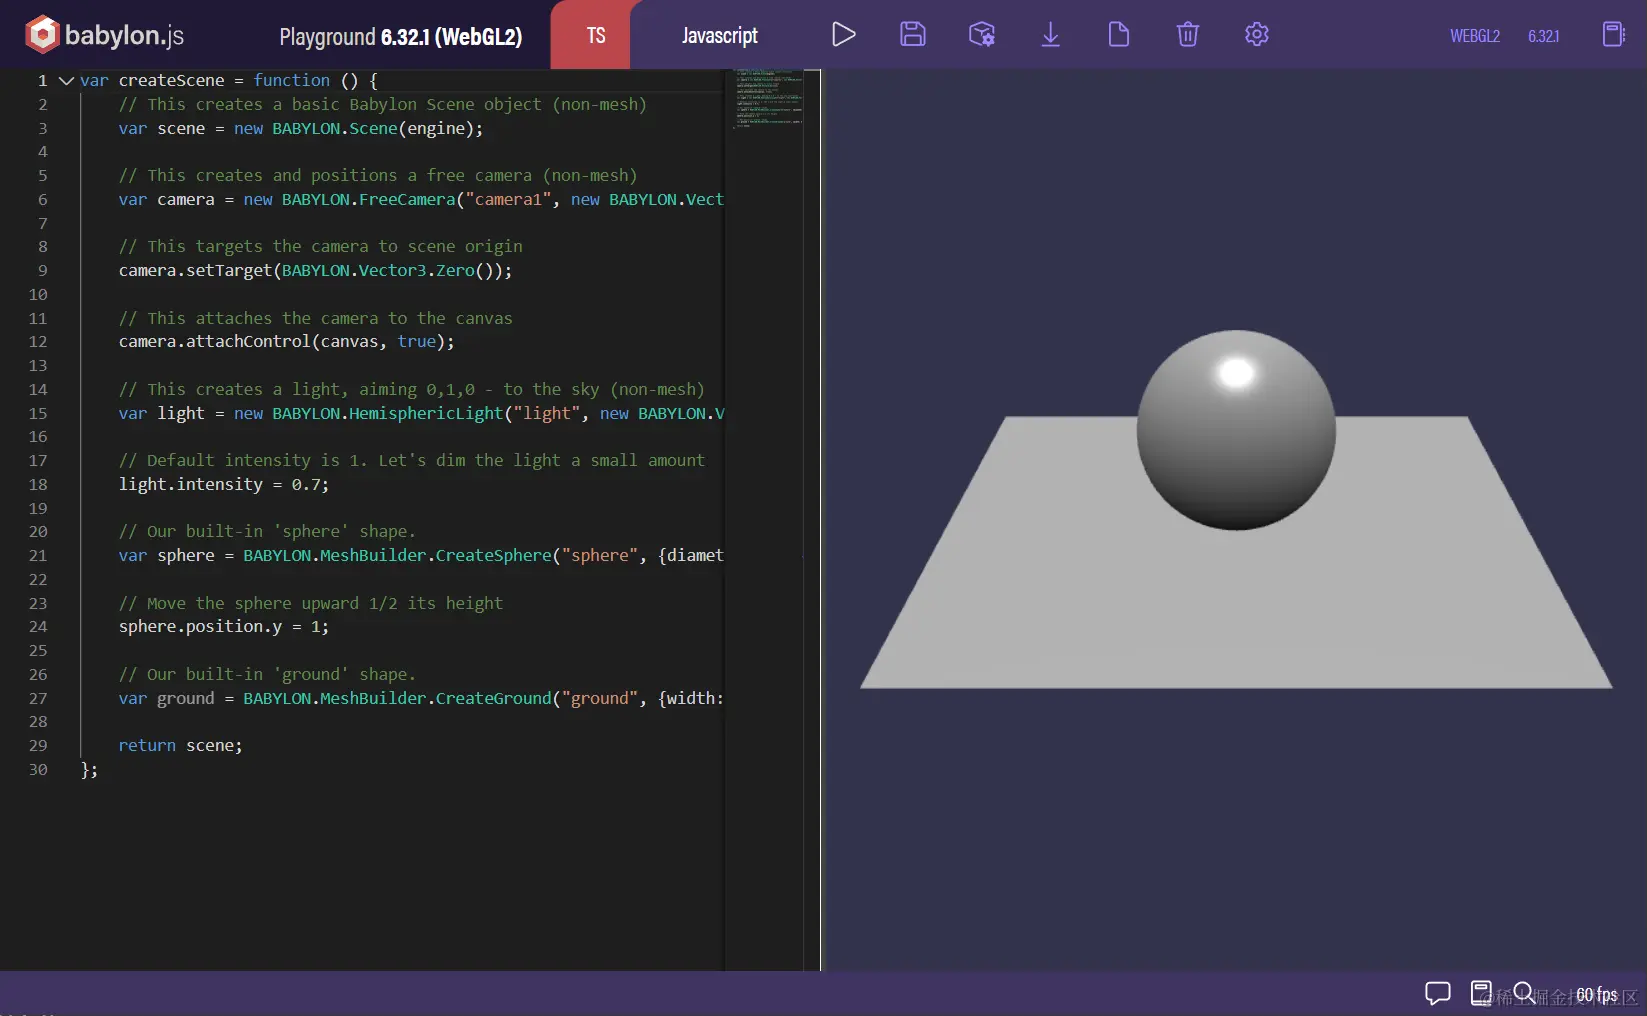Save the playground with the floppy disk icon
This screenshot has height=1016, width=1647.
[x=913, y=35]
